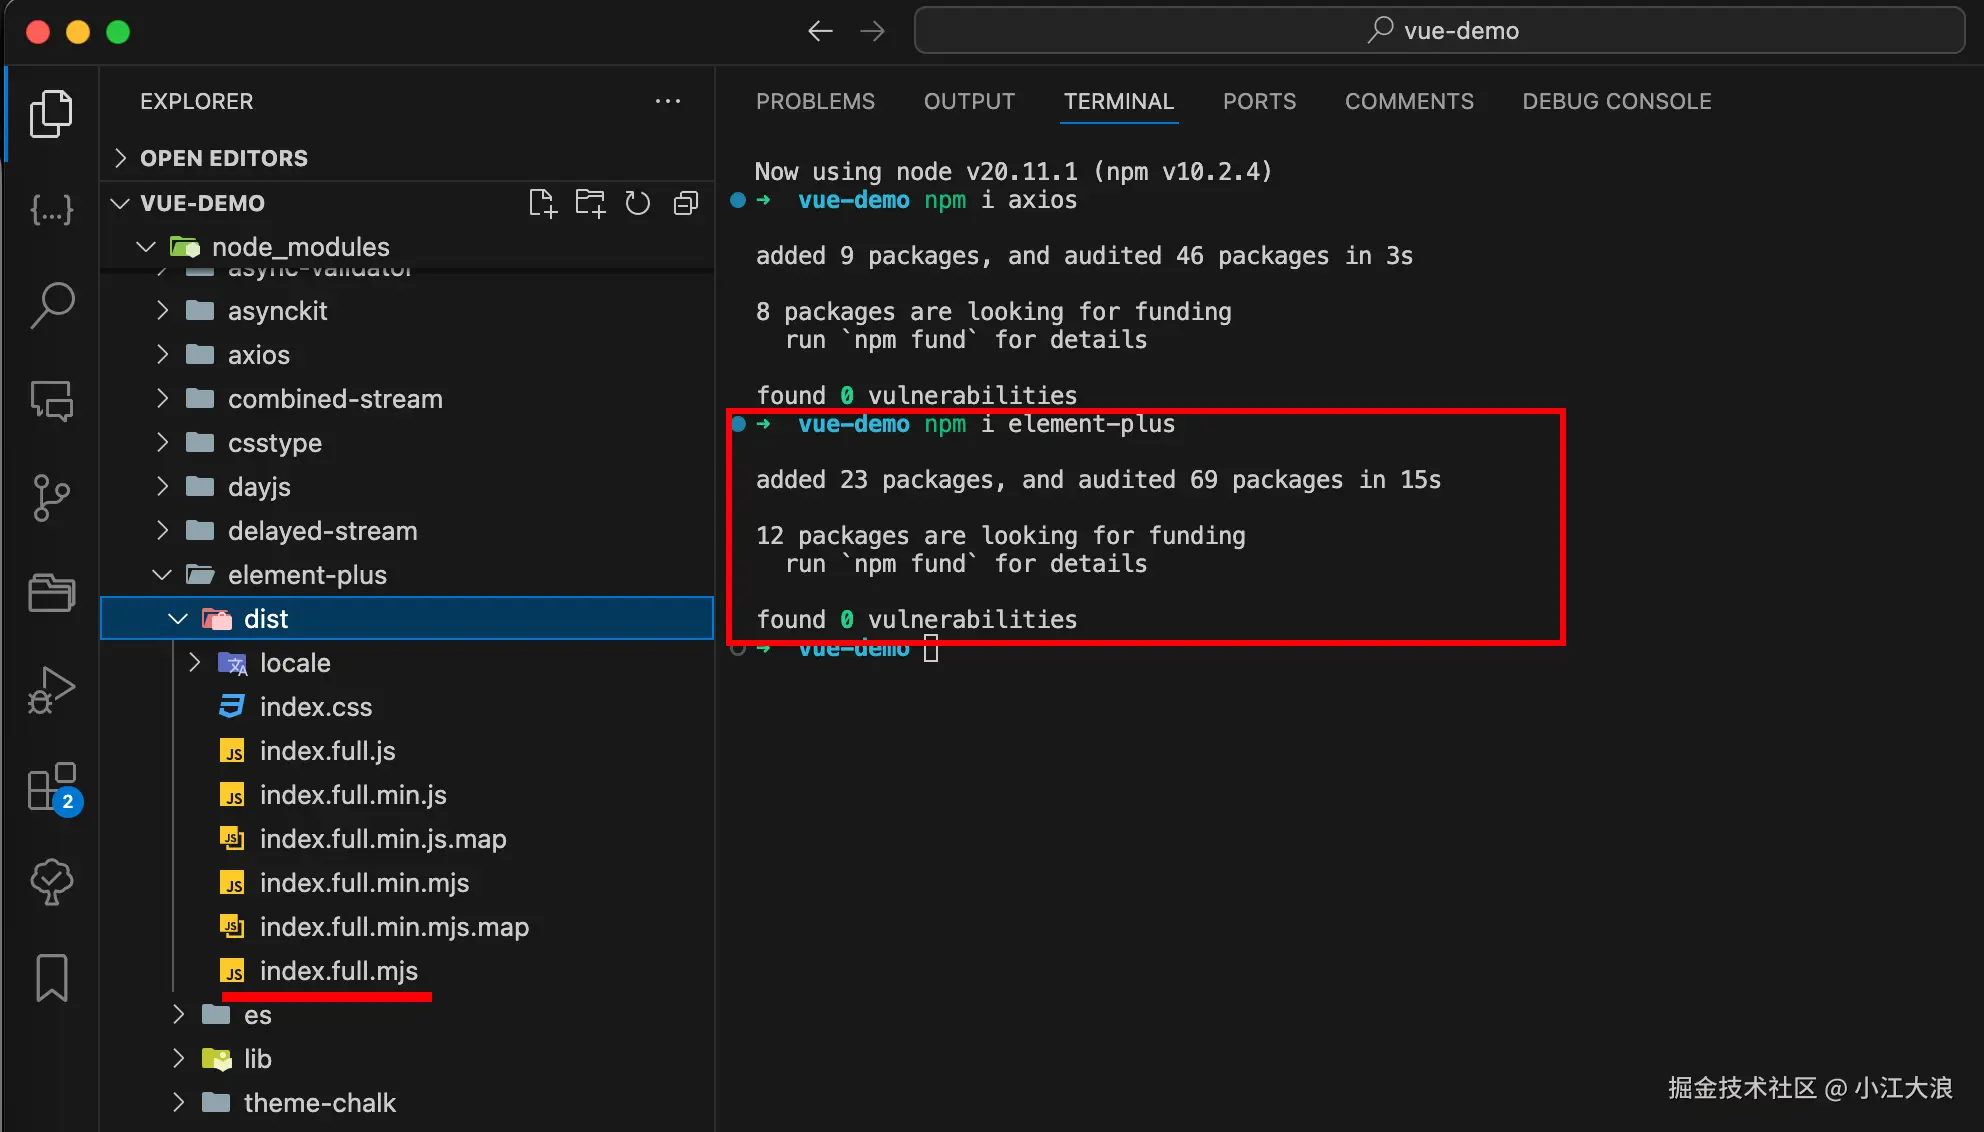Switch to the DEBUG CONSOLE tab
Viewport: 1984px width, 1132px height.
point(1616,101)
